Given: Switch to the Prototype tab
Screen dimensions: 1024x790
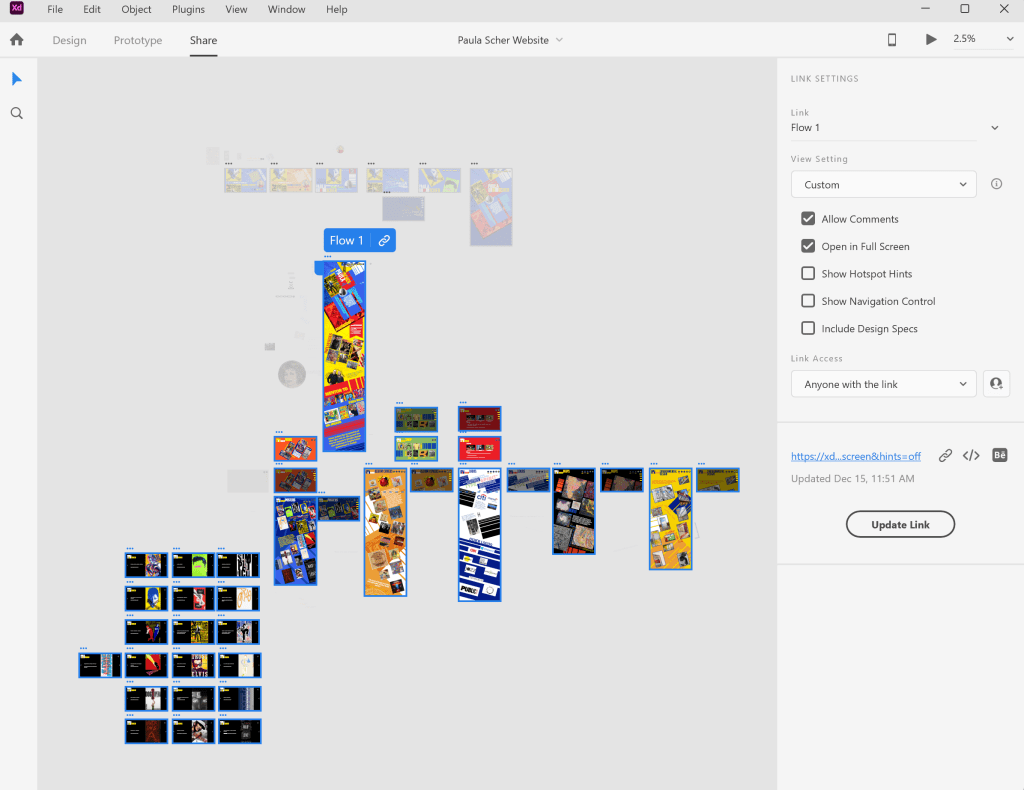Looking at the screenshot, I should (138, 41).
